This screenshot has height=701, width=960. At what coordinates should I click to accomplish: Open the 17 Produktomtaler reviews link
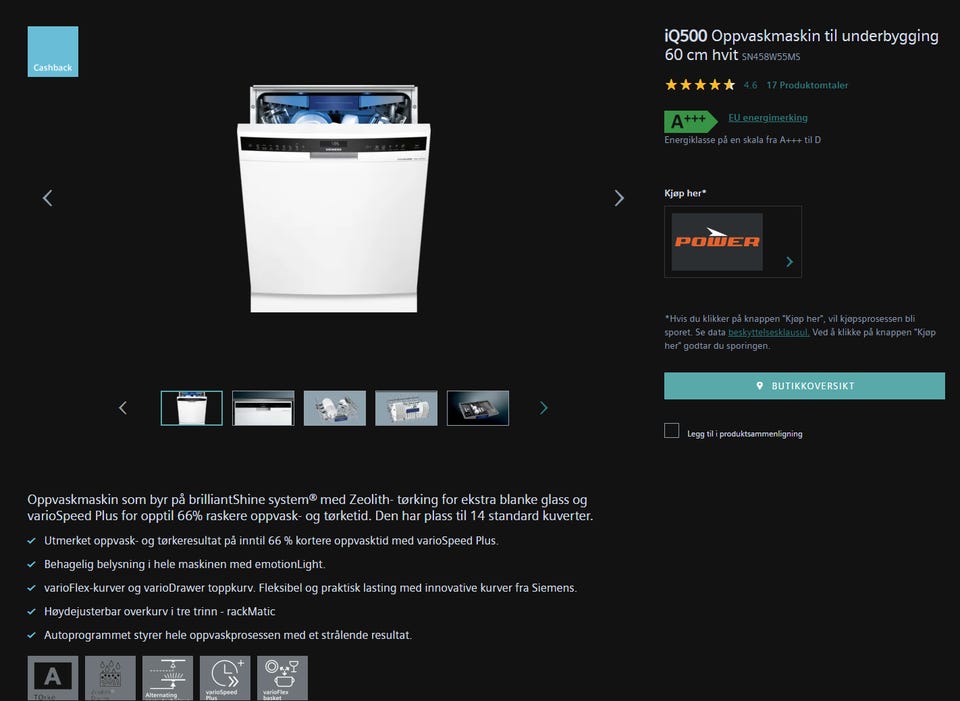[807, 85]
